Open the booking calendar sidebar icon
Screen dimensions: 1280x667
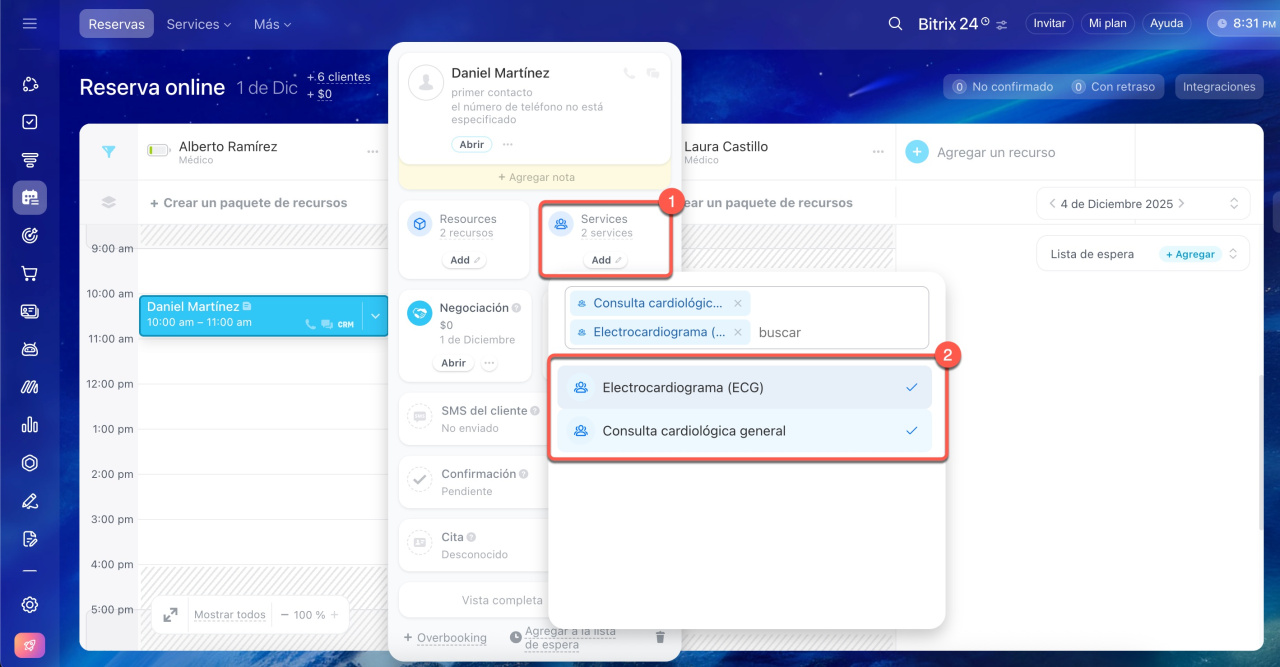point(30,197)
